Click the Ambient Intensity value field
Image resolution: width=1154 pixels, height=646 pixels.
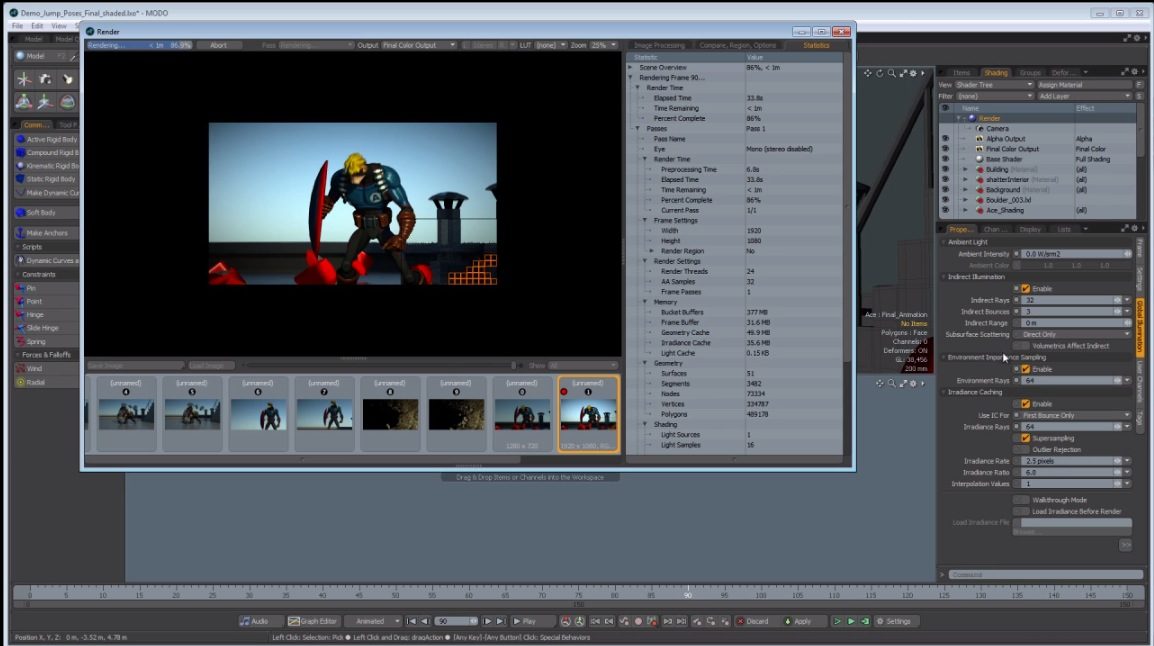tap(1075, 255)
